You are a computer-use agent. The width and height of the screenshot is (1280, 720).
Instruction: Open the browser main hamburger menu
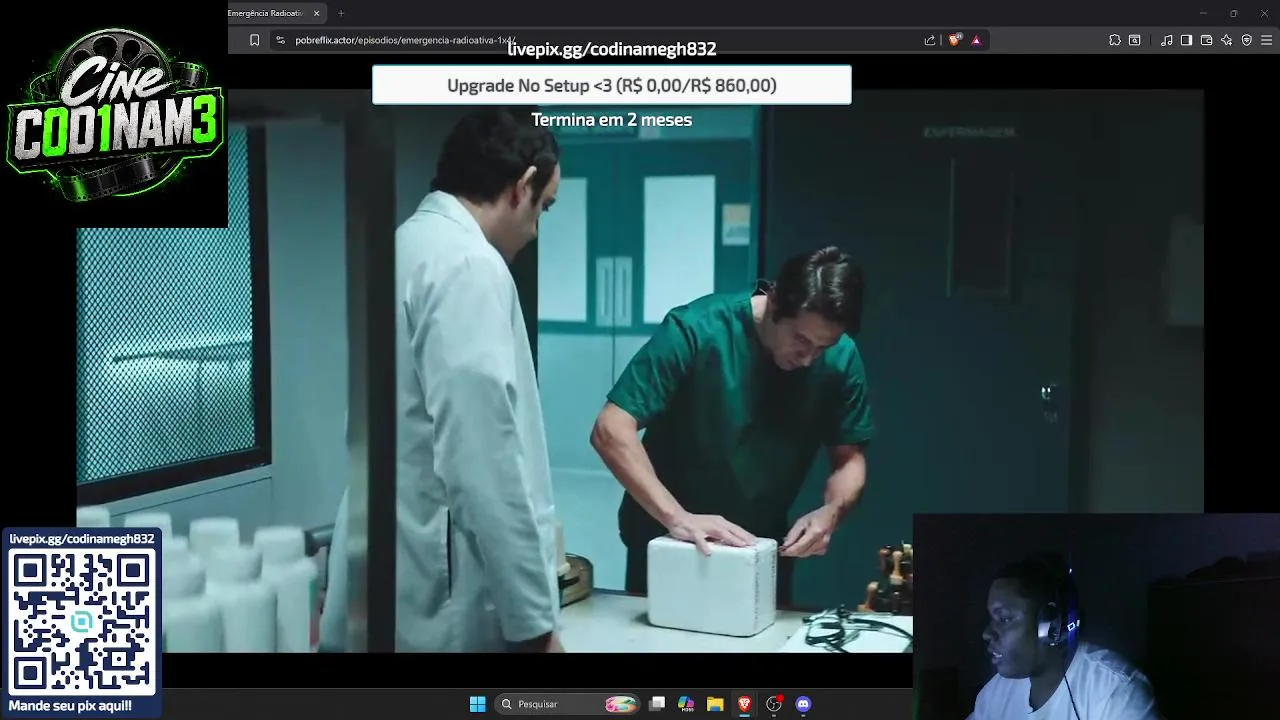(x=1266, y=40)
